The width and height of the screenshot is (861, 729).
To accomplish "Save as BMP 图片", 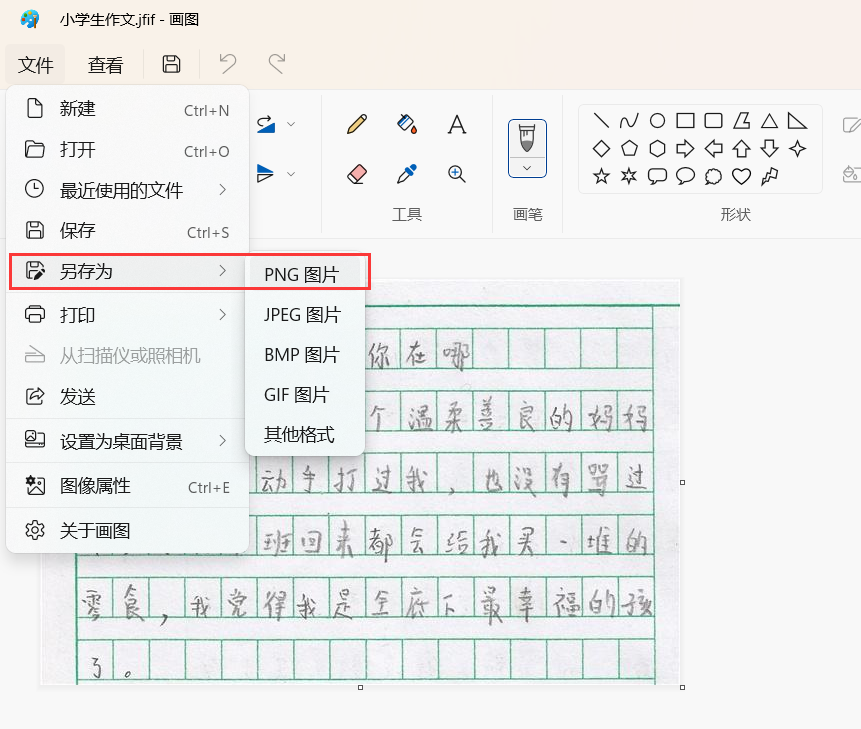I will 305,355.
